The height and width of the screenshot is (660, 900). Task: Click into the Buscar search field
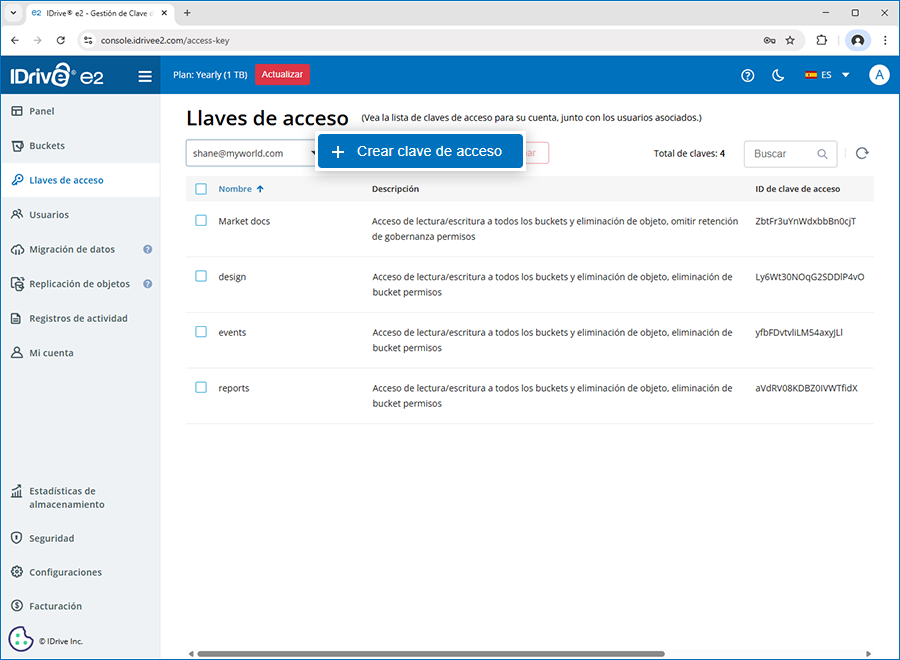tap(782, 154)
